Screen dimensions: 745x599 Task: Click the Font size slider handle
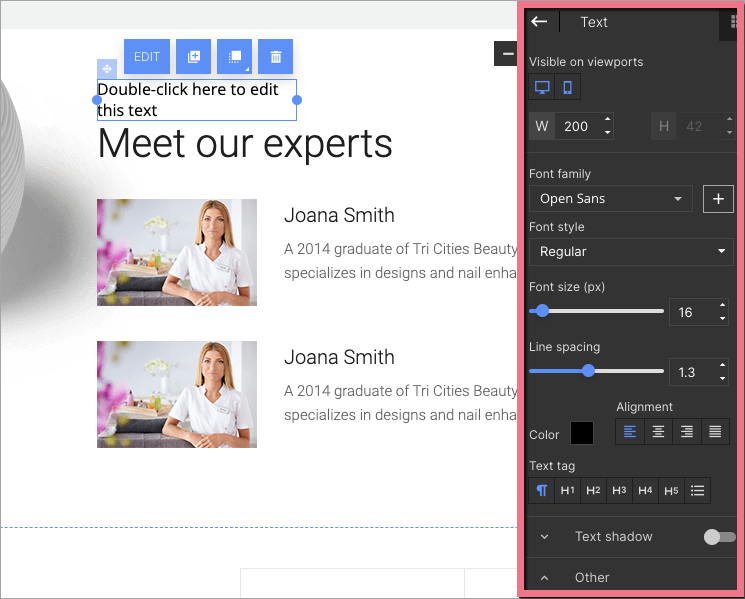coord(542,311)
